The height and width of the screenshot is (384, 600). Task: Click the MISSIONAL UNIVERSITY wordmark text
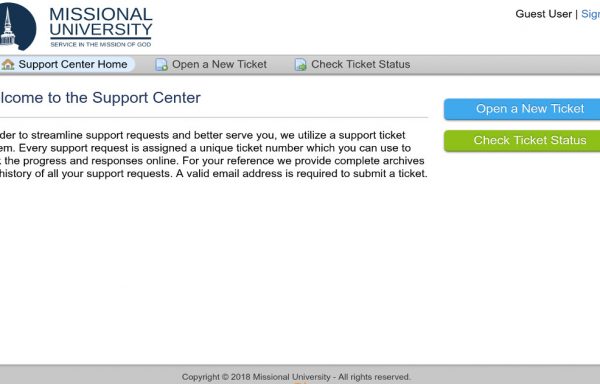[x=101, y=22]
